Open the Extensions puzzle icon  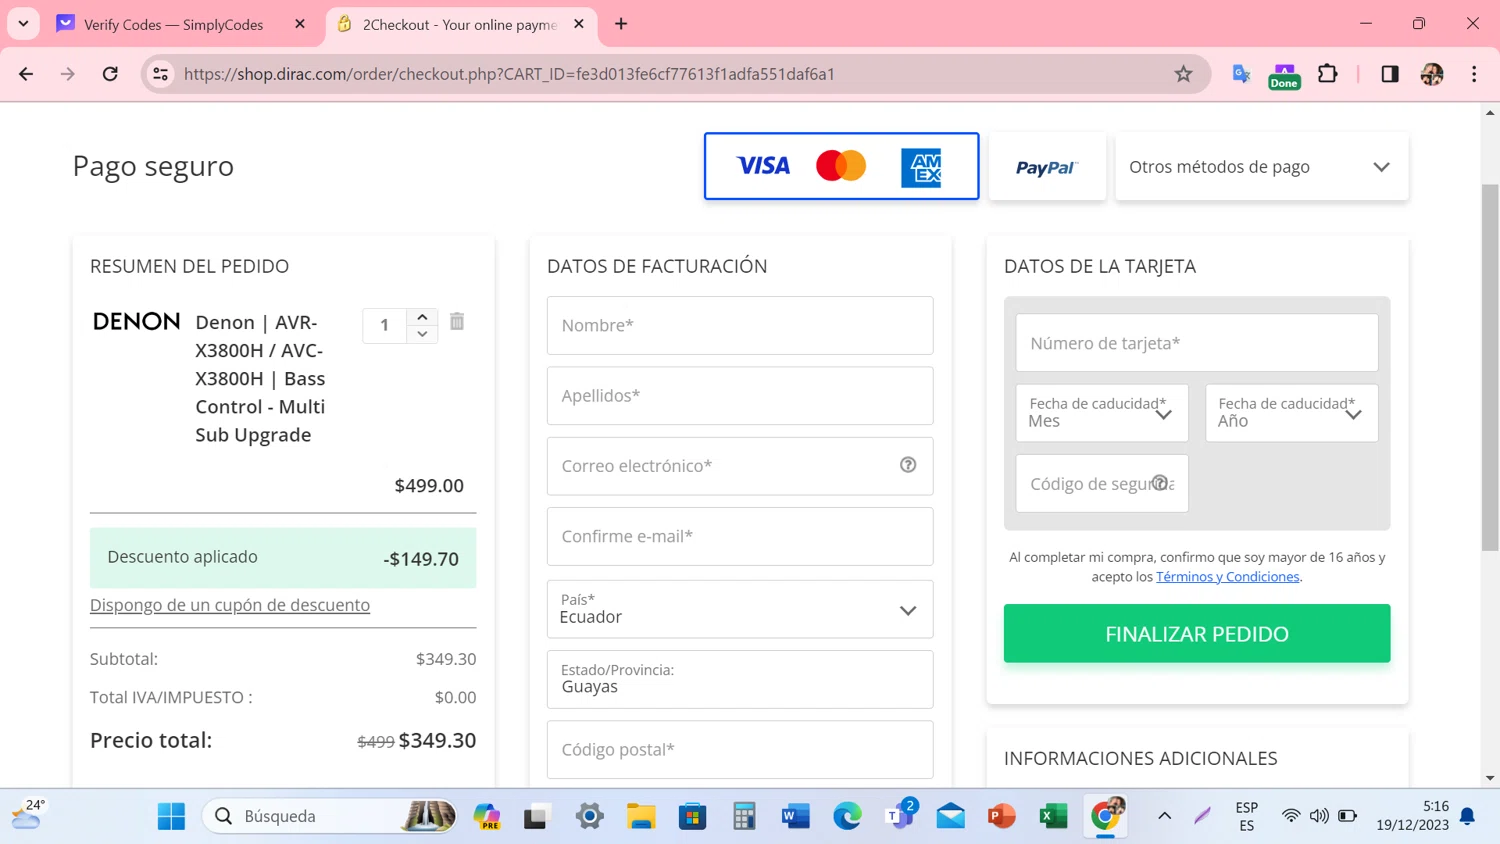click(1328, 74)
